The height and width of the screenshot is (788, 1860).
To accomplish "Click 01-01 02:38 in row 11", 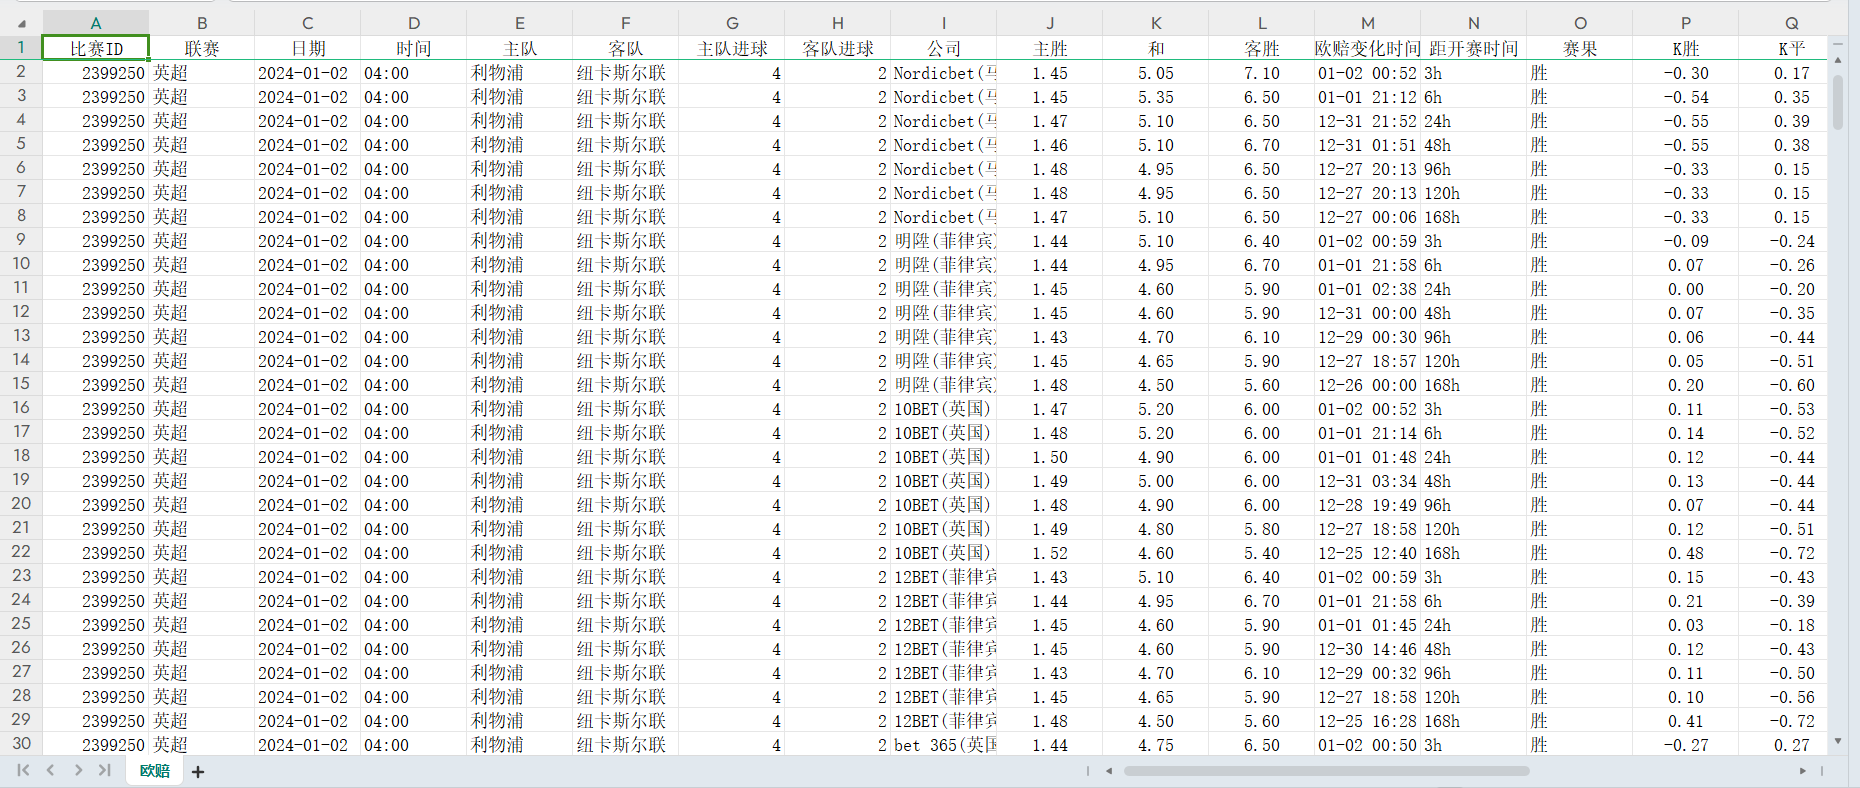I will pos(1367,289).
